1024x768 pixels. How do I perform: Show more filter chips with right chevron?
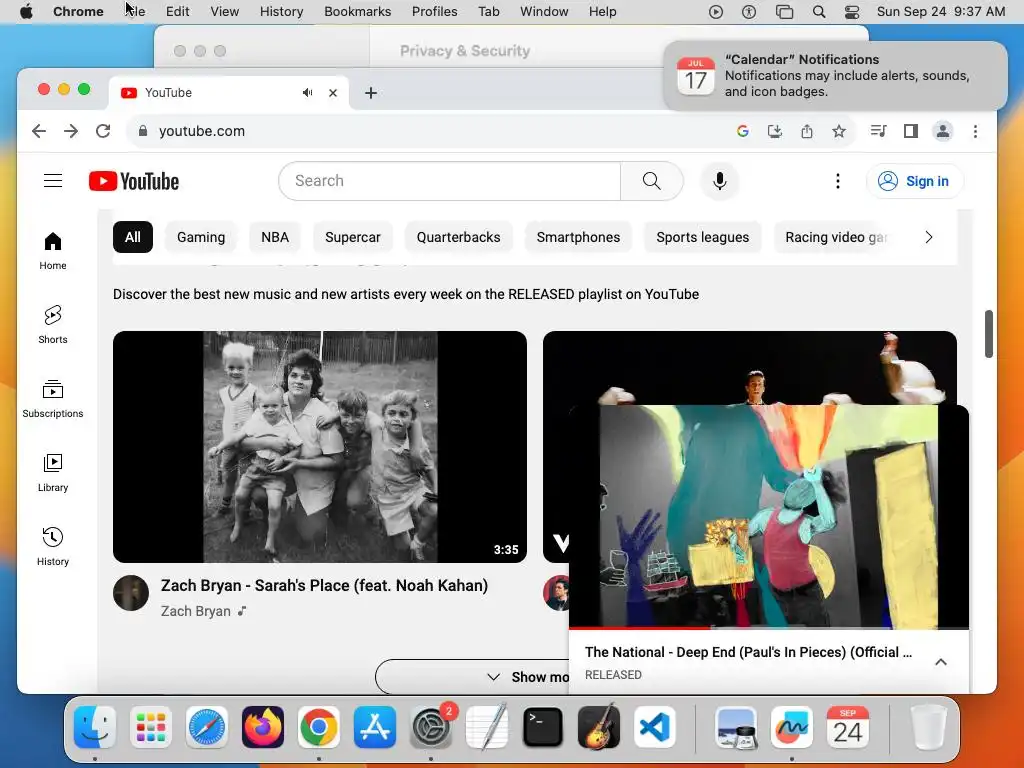click(x=929, y=237)
